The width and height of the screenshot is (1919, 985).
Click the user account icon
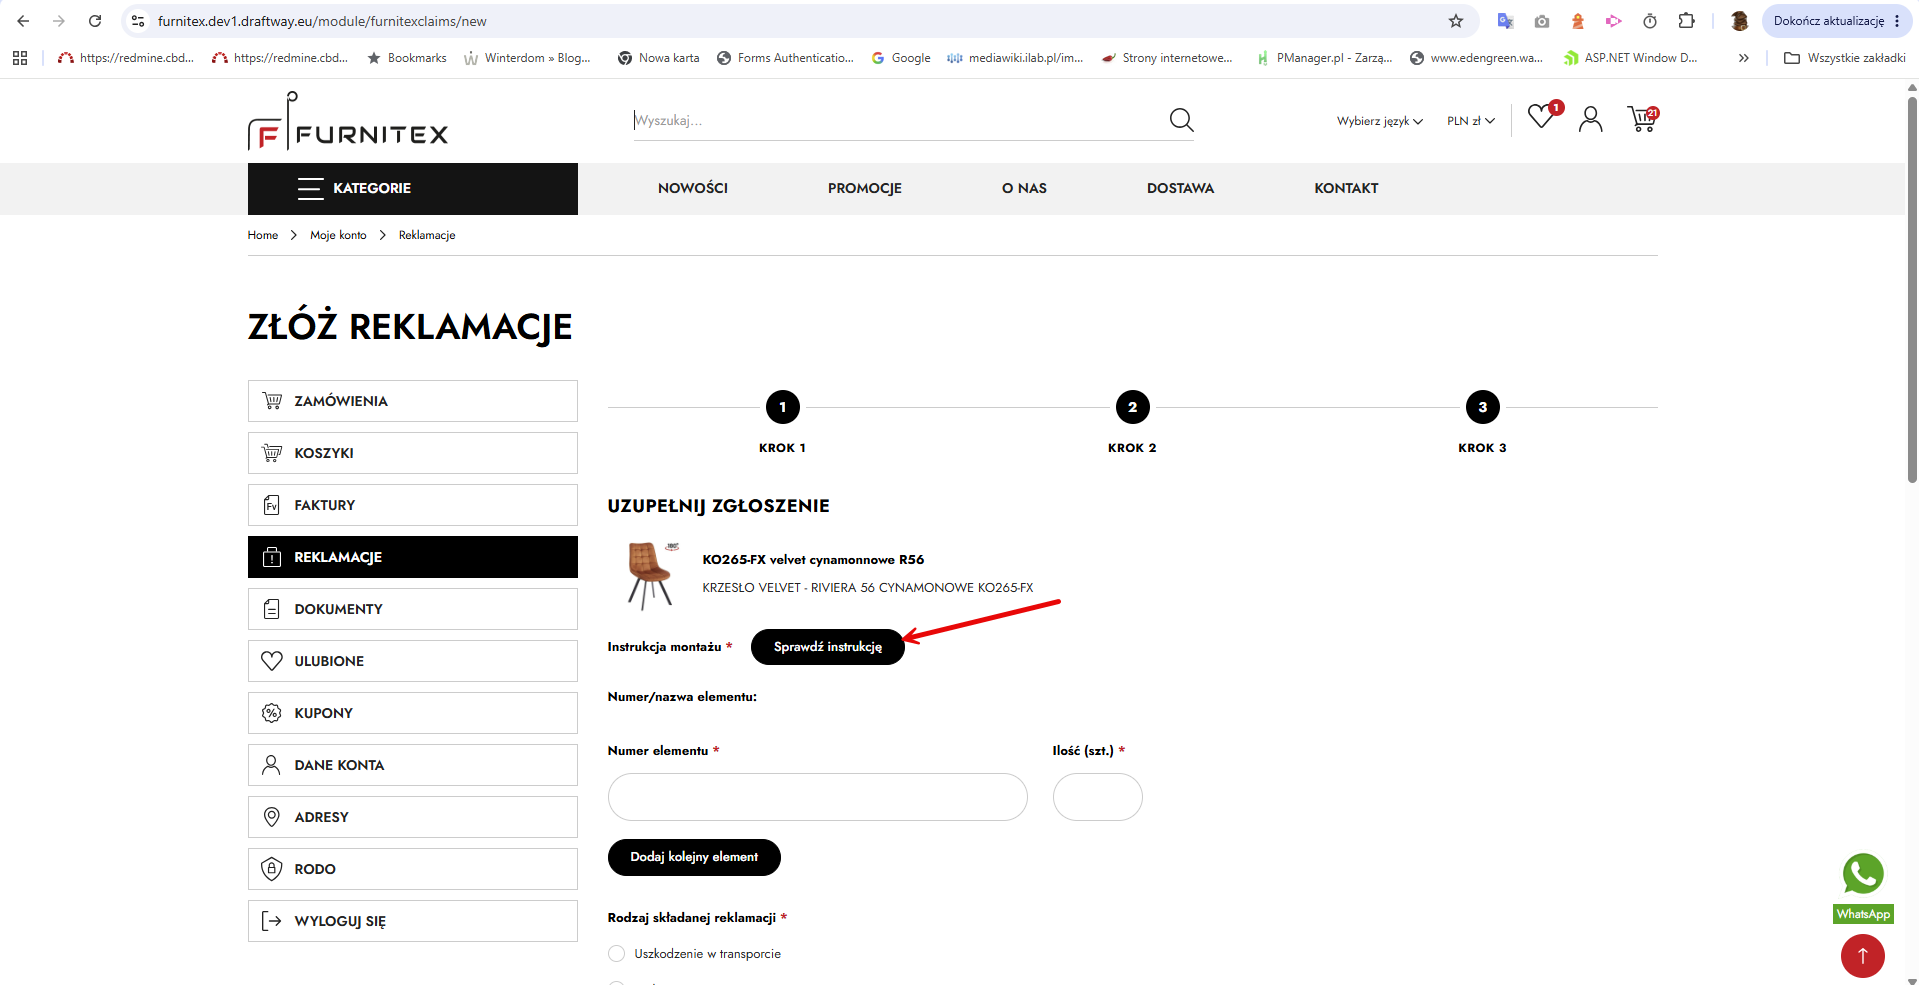point(1590,120)
